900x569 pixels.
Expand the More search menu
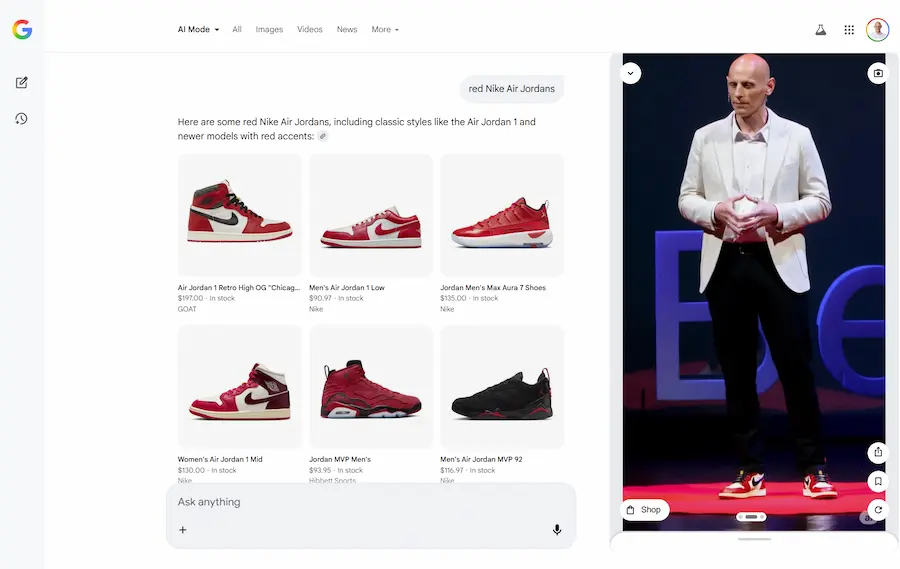[x=385, y=30]
